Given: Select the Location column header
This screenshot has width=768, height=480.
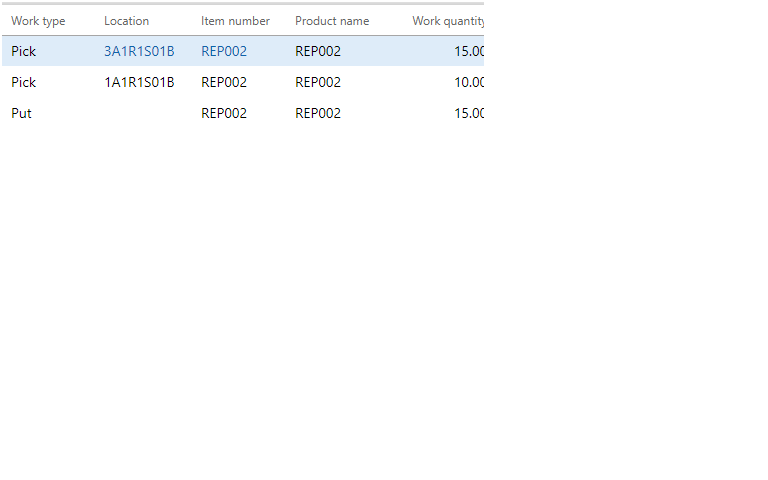Looking at the screenshot, I should (x=126, y=21).
